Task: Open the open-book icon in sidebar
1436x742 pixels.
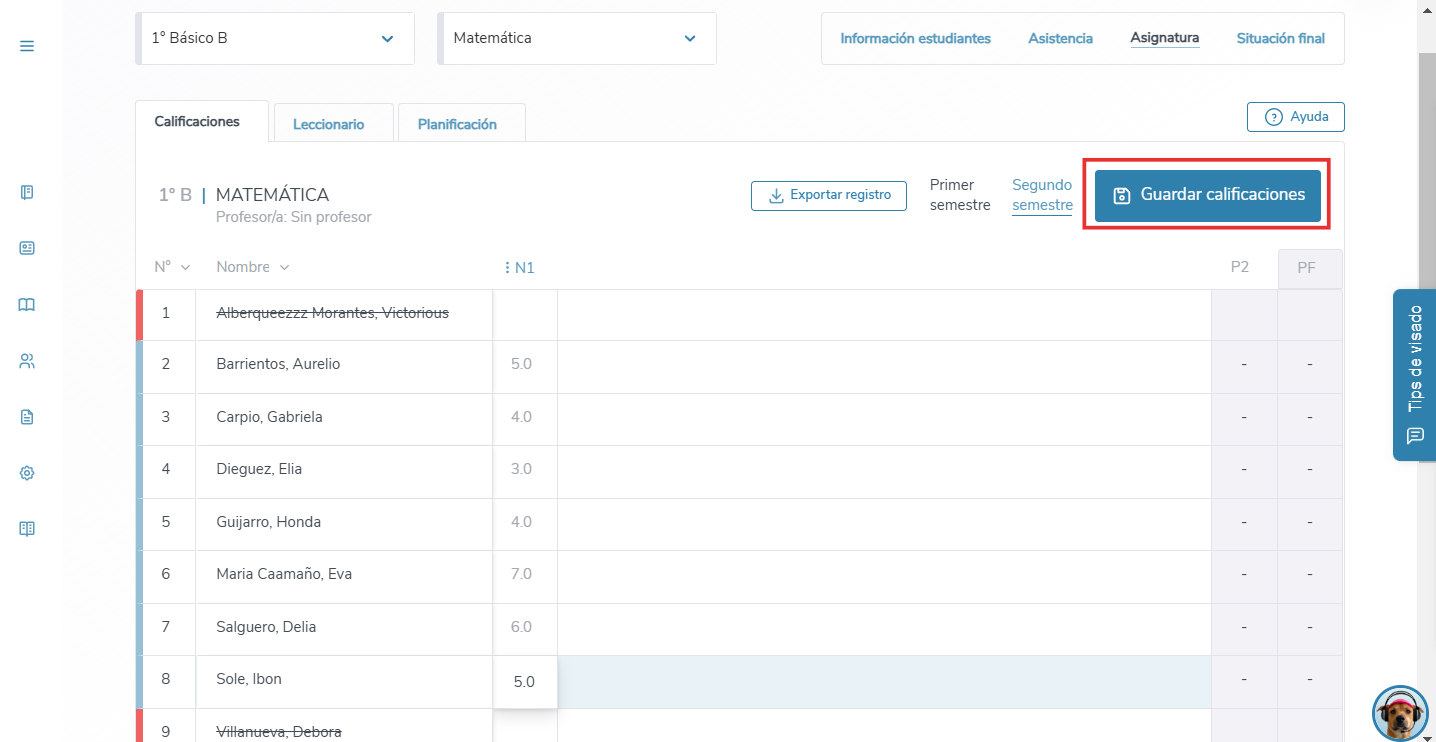Action: pyautogui.click(x=27, y=305)
